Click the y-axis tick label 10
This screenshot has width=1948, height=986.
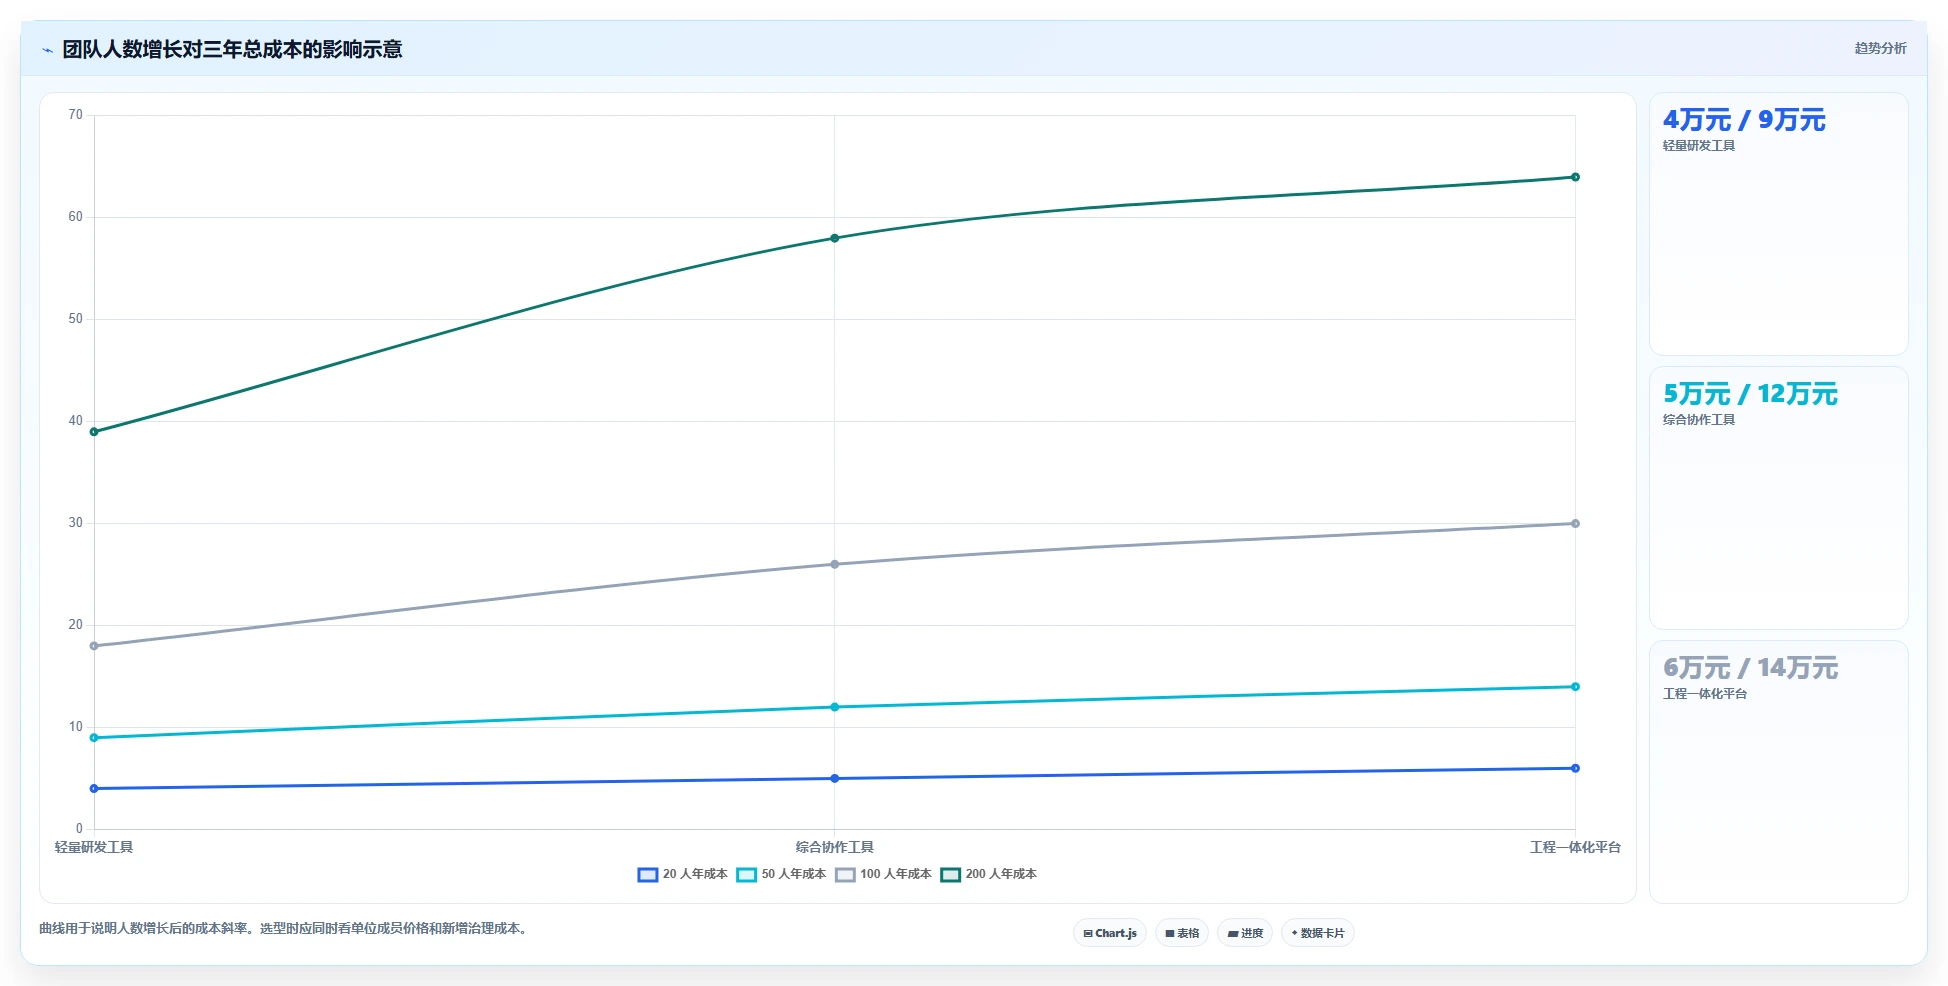click(x=76, y=727)
